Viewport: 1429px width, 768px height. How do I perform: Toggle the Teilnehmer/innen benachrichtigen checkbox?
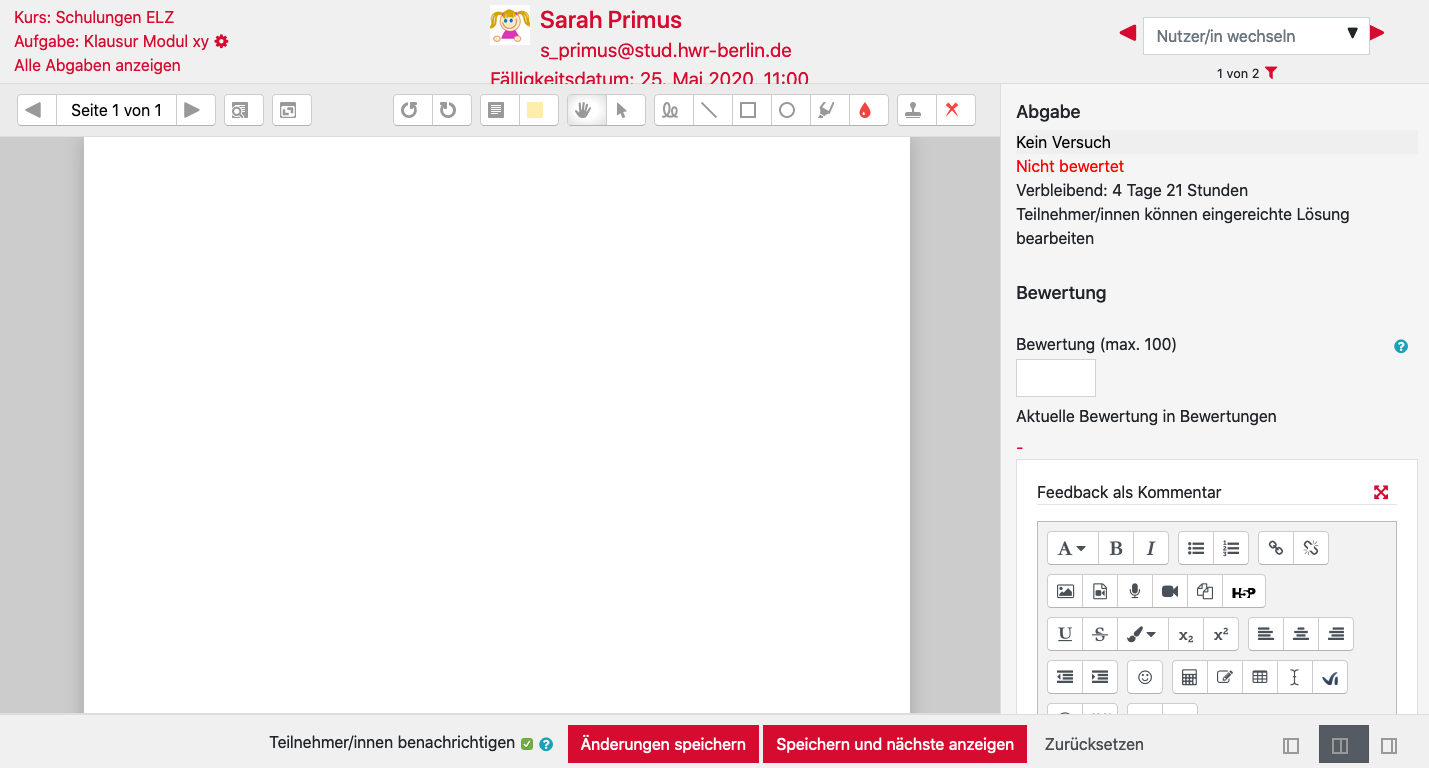tap(527, 744)
